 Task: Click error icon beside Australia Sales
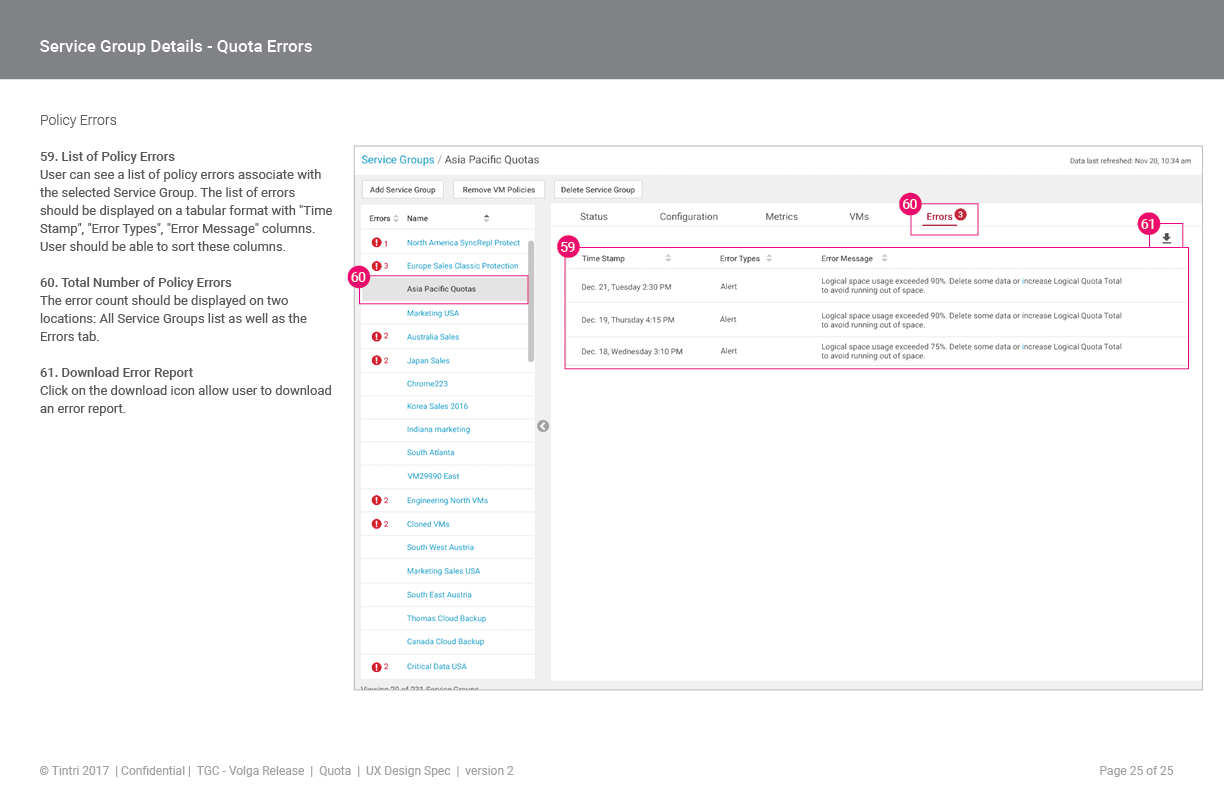(377, 337)
